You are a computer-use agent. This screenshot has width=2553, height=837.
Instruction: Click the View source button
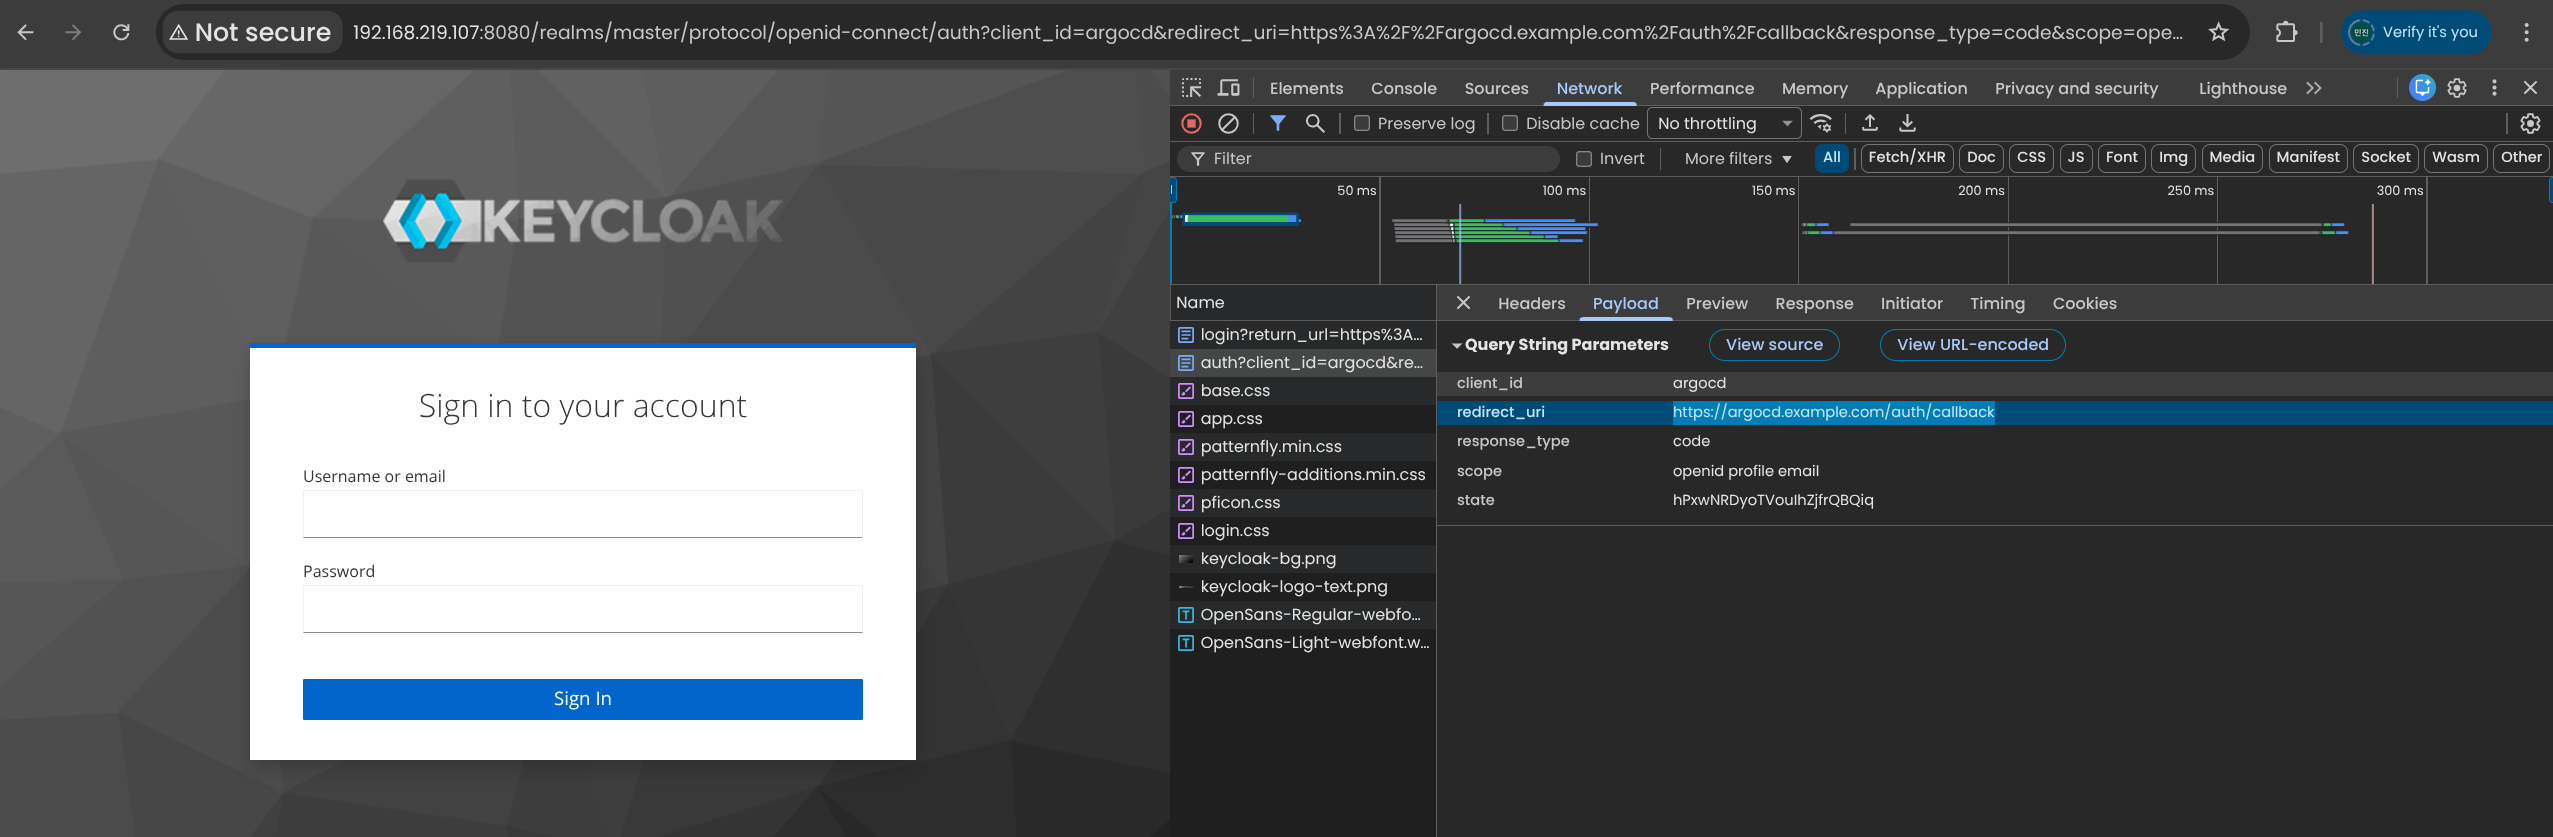point(1774,344)
